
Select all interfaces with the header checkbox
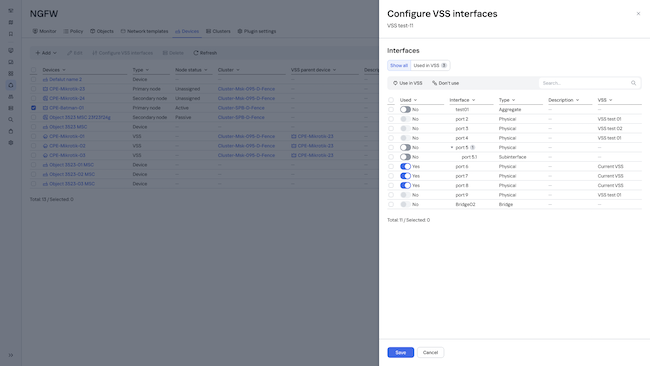(391, 100)
